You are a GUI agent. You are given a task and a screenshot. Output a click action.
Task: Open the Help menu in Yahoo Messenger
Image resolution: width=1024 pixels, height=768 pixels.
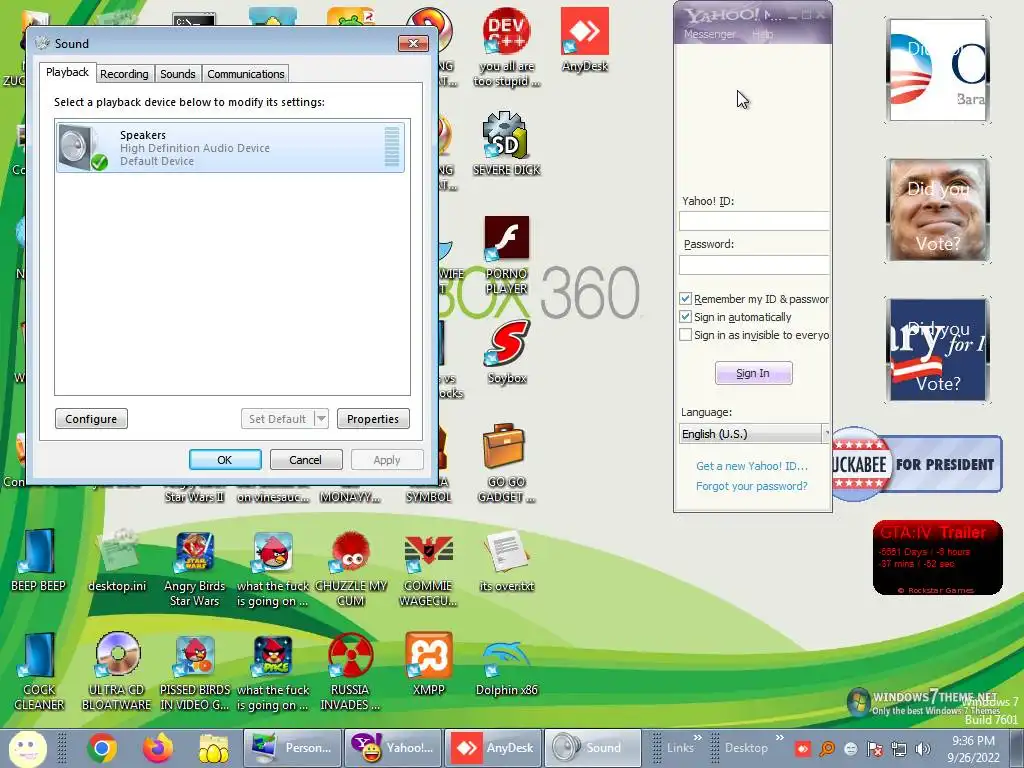tap(762, 34)
